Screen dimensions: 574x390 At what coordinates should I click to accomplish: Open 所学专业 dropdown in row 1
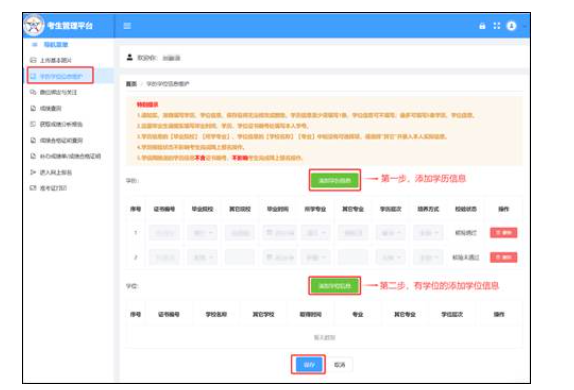(316, 233)
